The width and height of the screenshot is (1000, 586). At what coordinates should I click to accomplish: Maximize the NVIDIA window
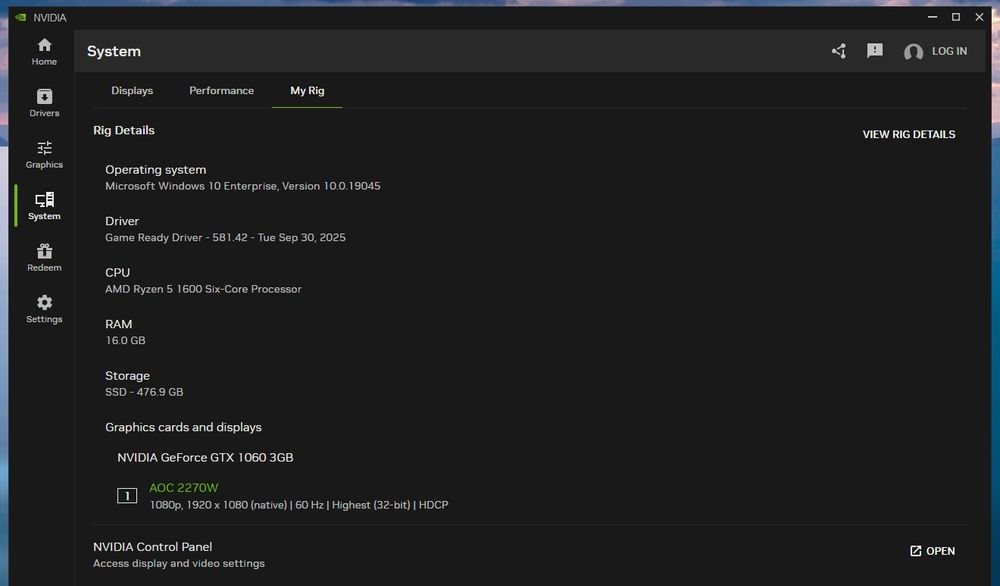[x=956, y=17]
